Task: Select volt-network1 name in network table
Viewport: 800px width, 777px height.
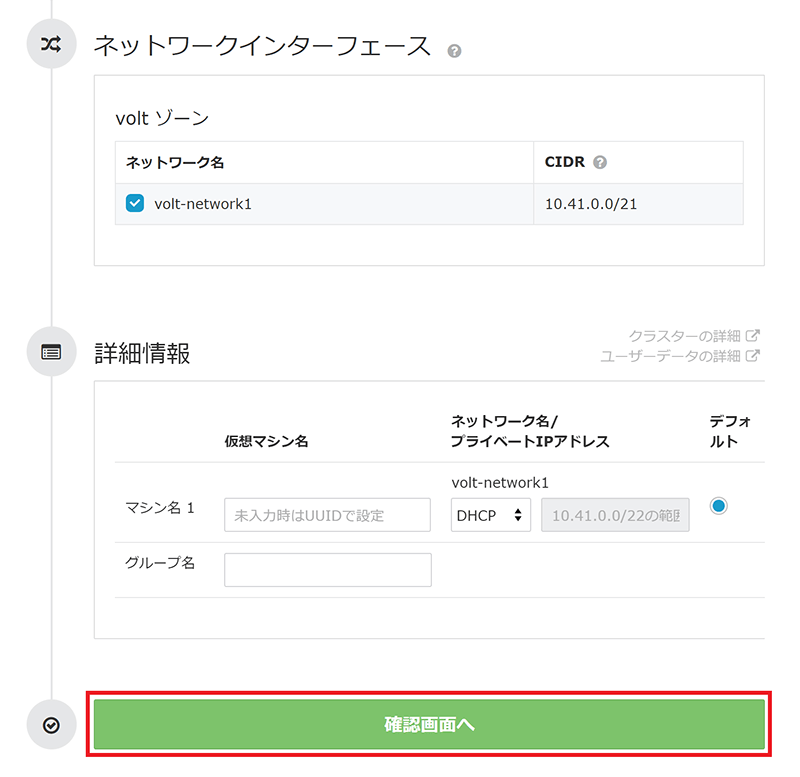Action: [203, 204]
